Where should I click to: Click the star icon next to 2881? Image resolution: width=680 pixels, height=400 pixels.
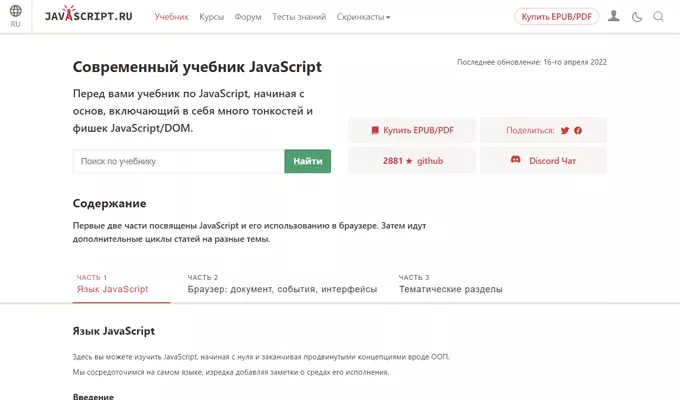pyautogui.click(x=409, y=161)
